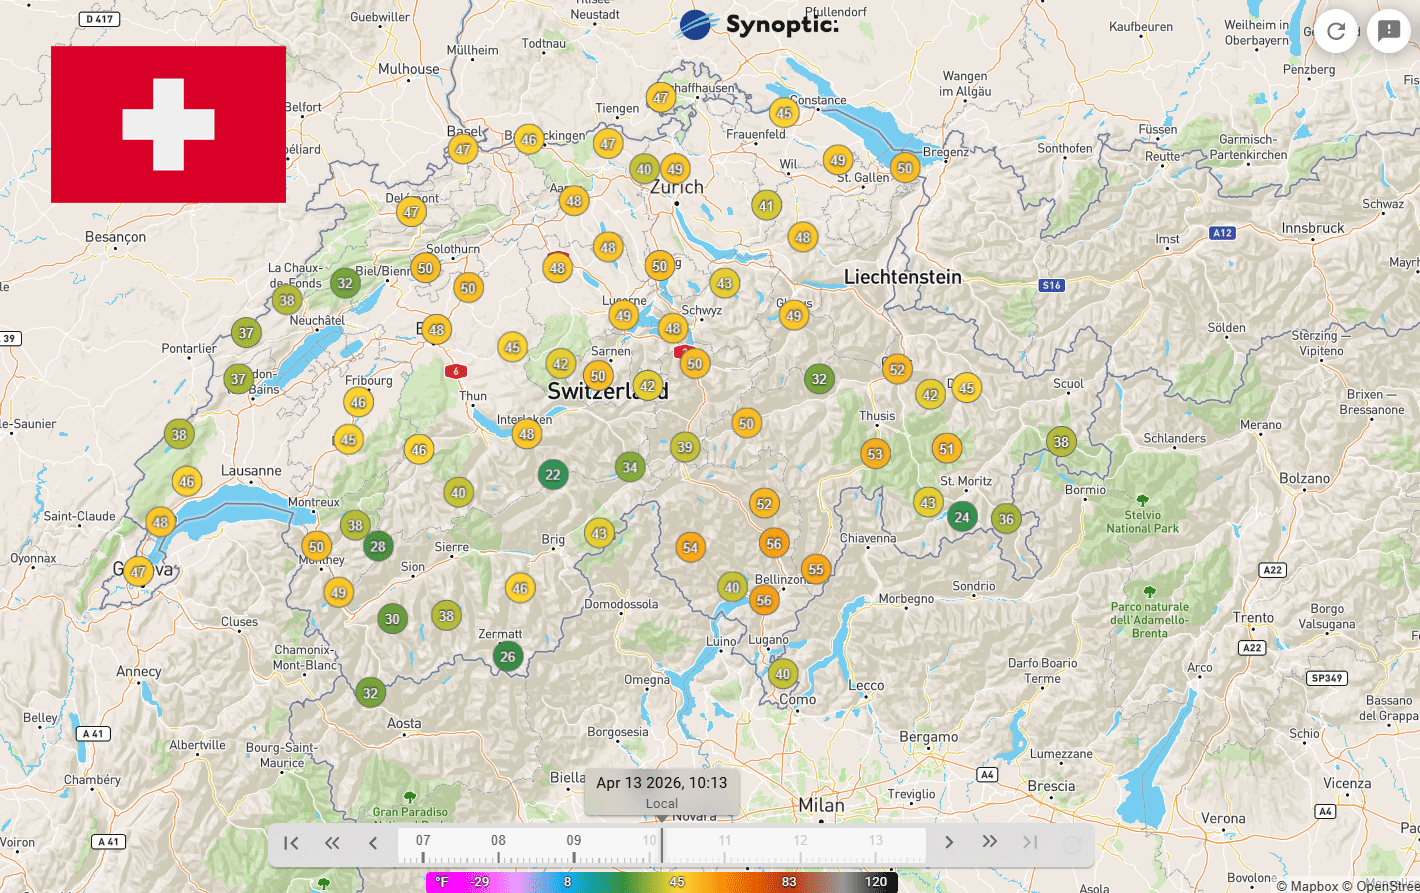Image resolution: width=1420 pixels, height=893 pixels.
Task: Open the report feedback button
Action: tap(1389, 31)
